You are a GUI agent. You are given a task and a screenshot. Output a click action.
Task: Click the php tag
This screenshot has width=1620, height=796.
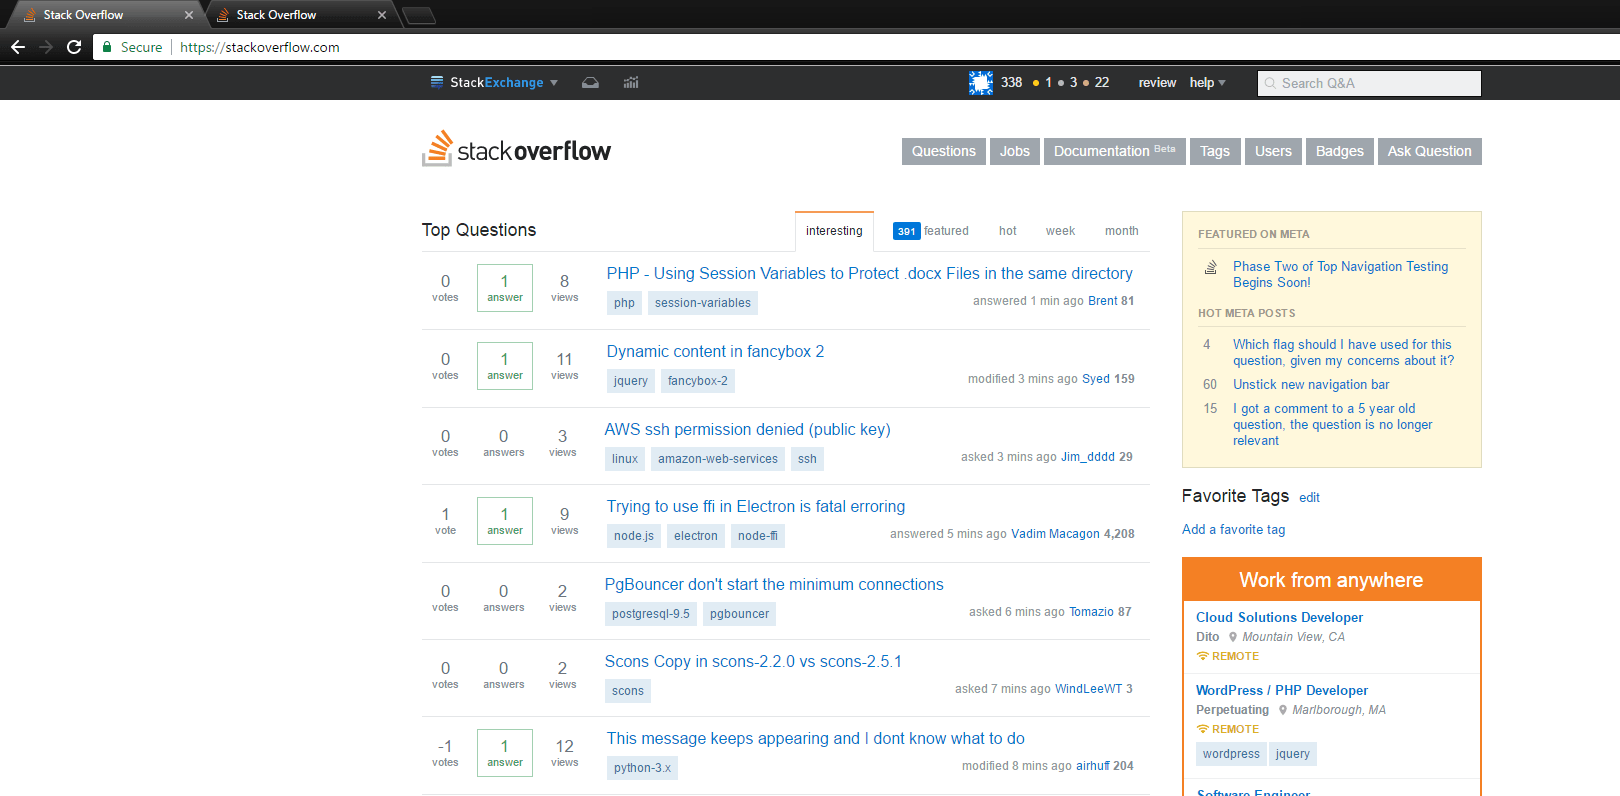click(625, 303)
